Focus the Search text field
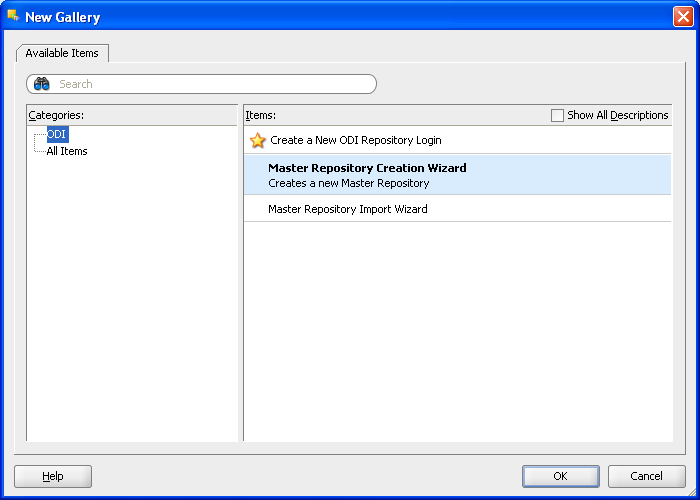 (210, 84)
